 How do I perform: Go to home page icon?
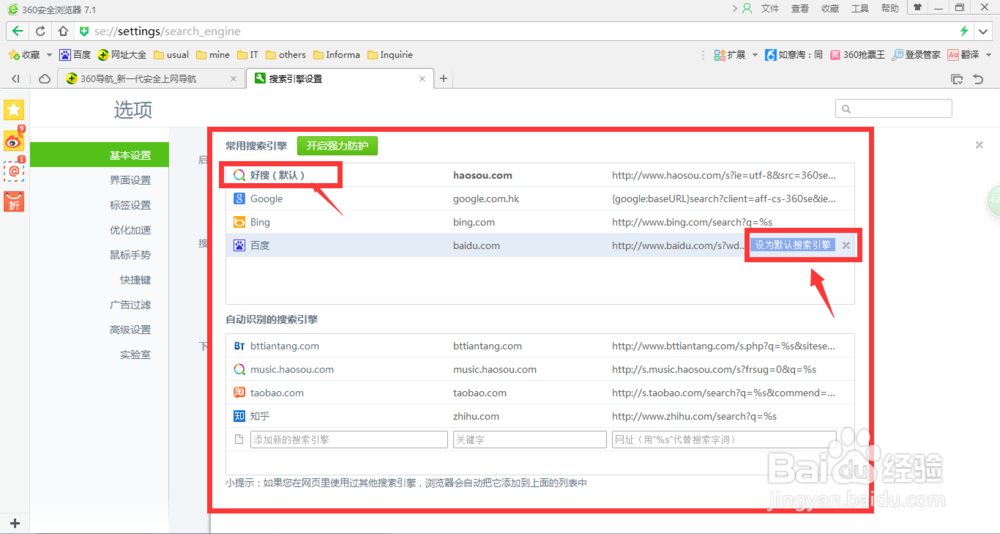click(x=62, y=31)
